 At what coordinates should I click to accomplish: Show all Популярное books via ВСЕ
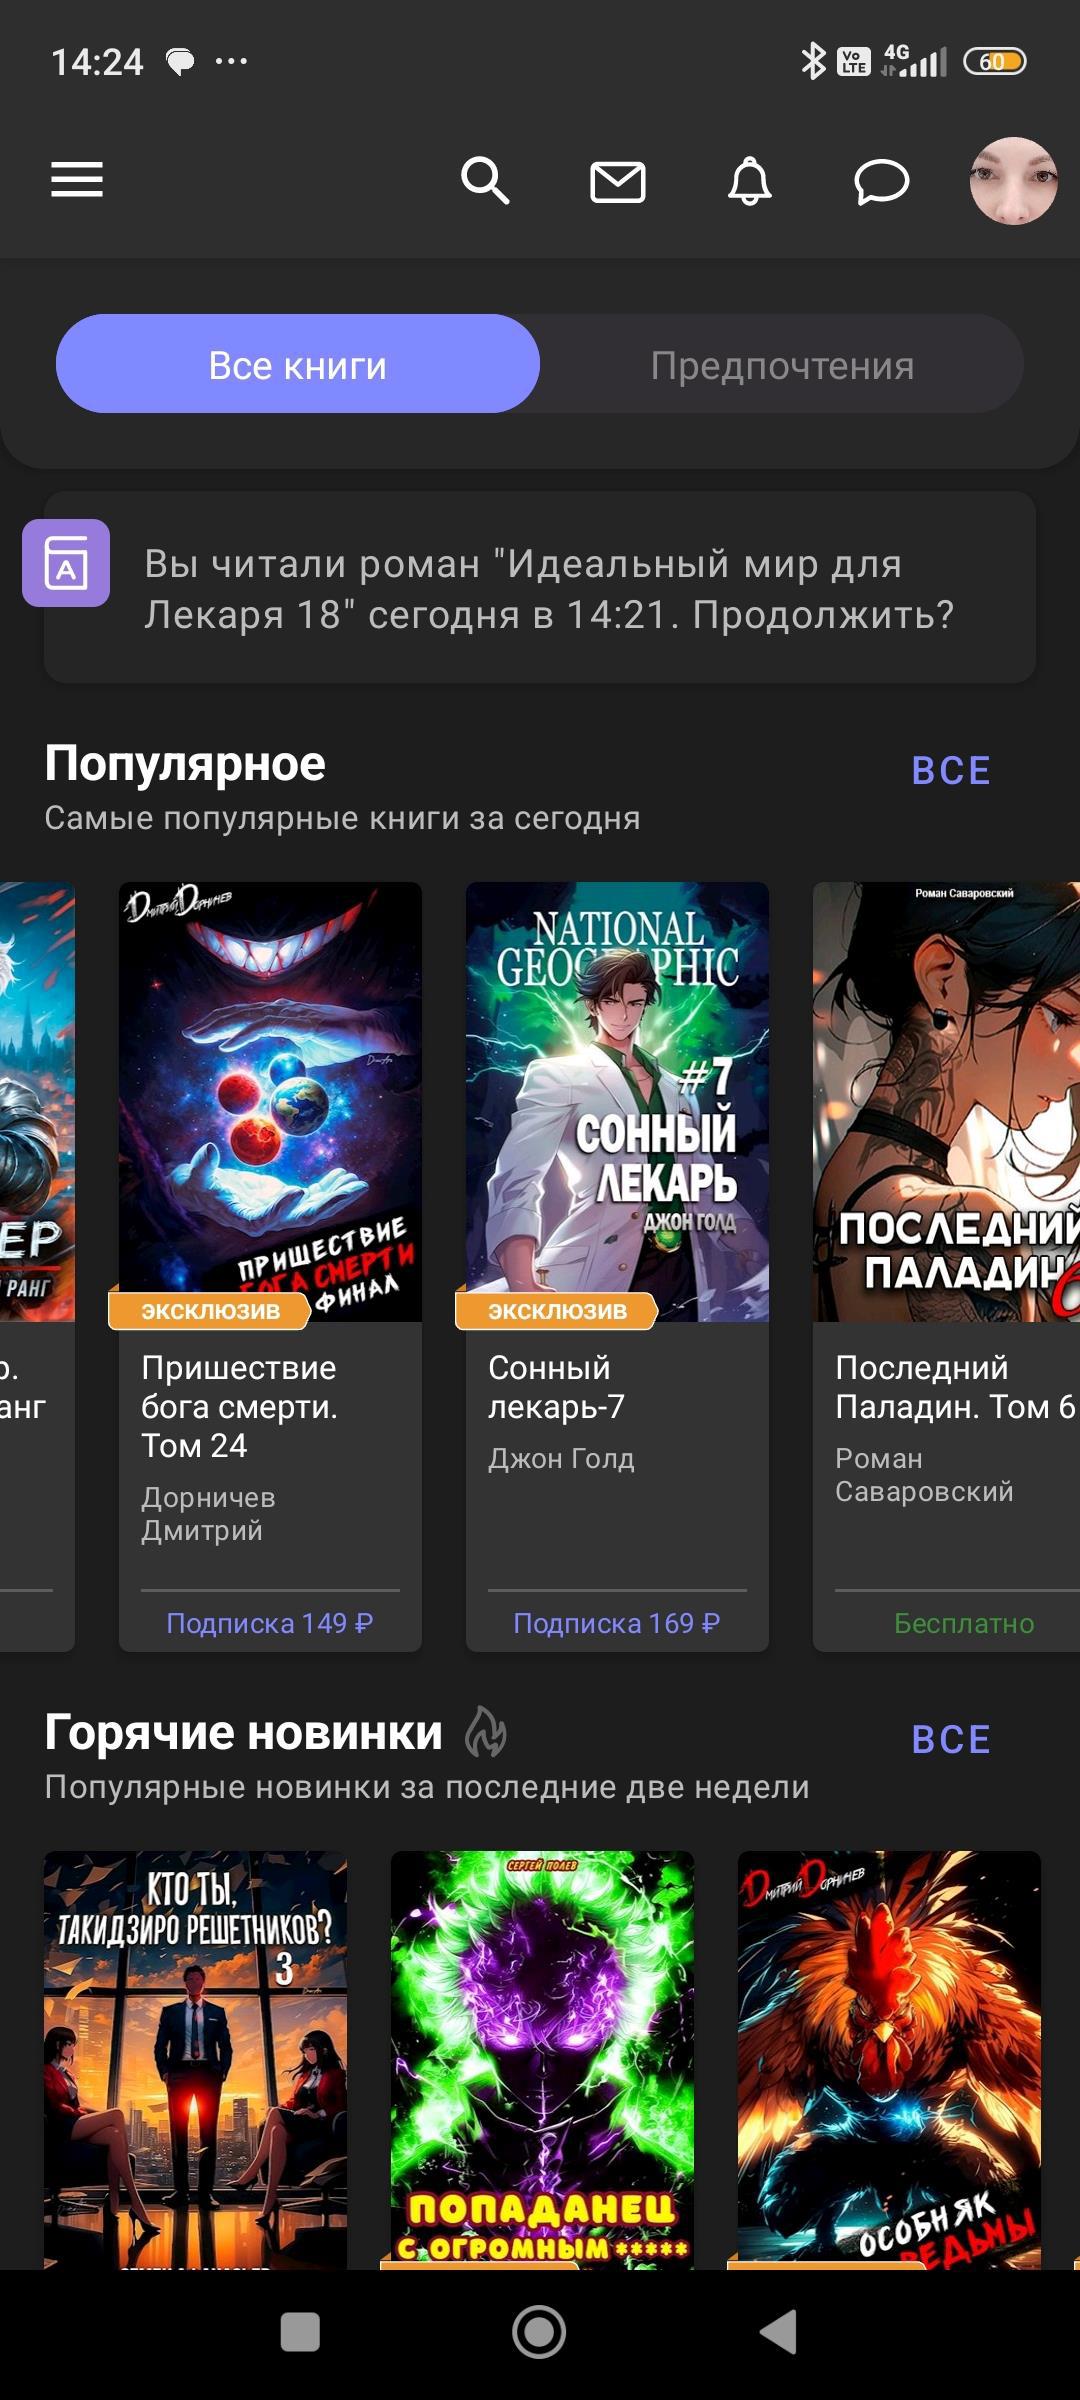951,771
